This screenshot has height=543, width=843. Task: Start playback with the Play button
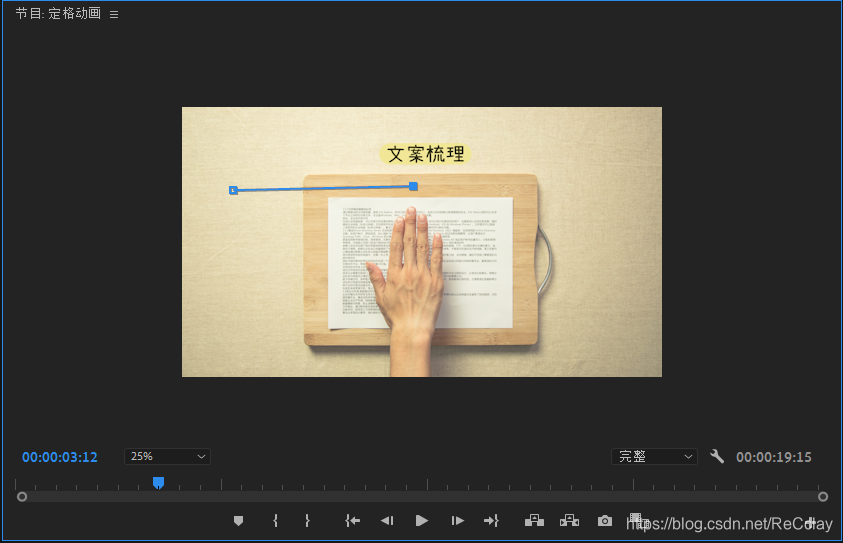(x=422, y=520)
